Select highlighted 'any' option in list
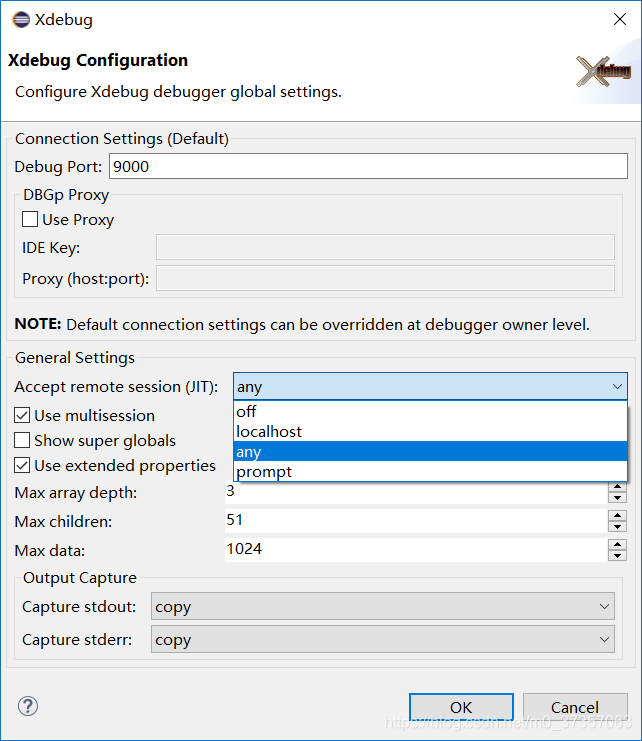The height and width of the screenshot is (741, 642). point(430,451)
